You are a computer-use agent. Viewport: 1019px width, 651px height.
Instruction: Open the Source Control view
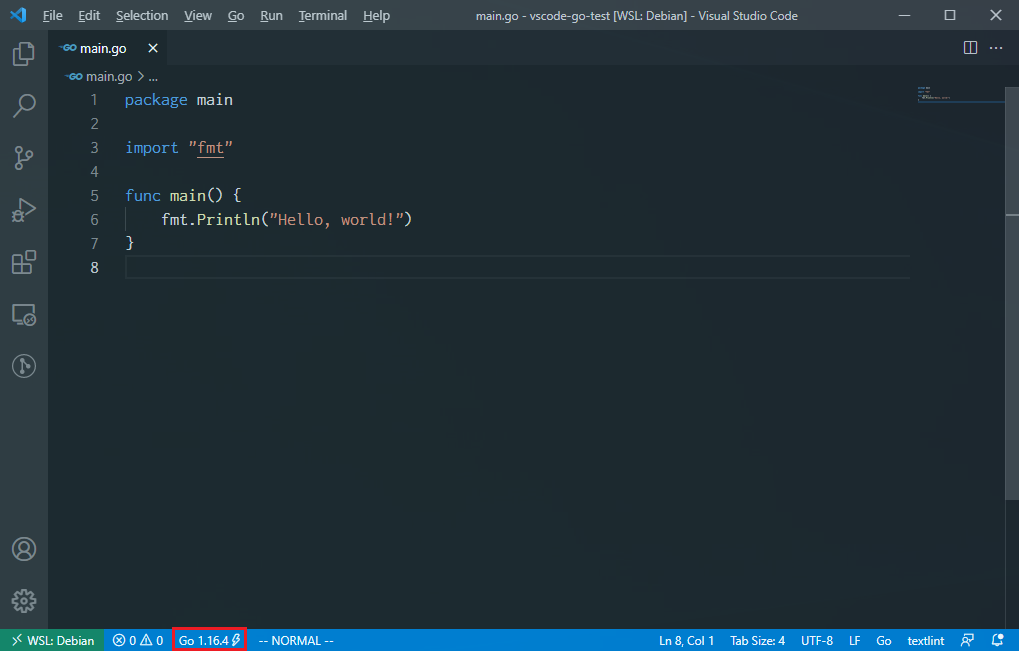tap(23, 157)
